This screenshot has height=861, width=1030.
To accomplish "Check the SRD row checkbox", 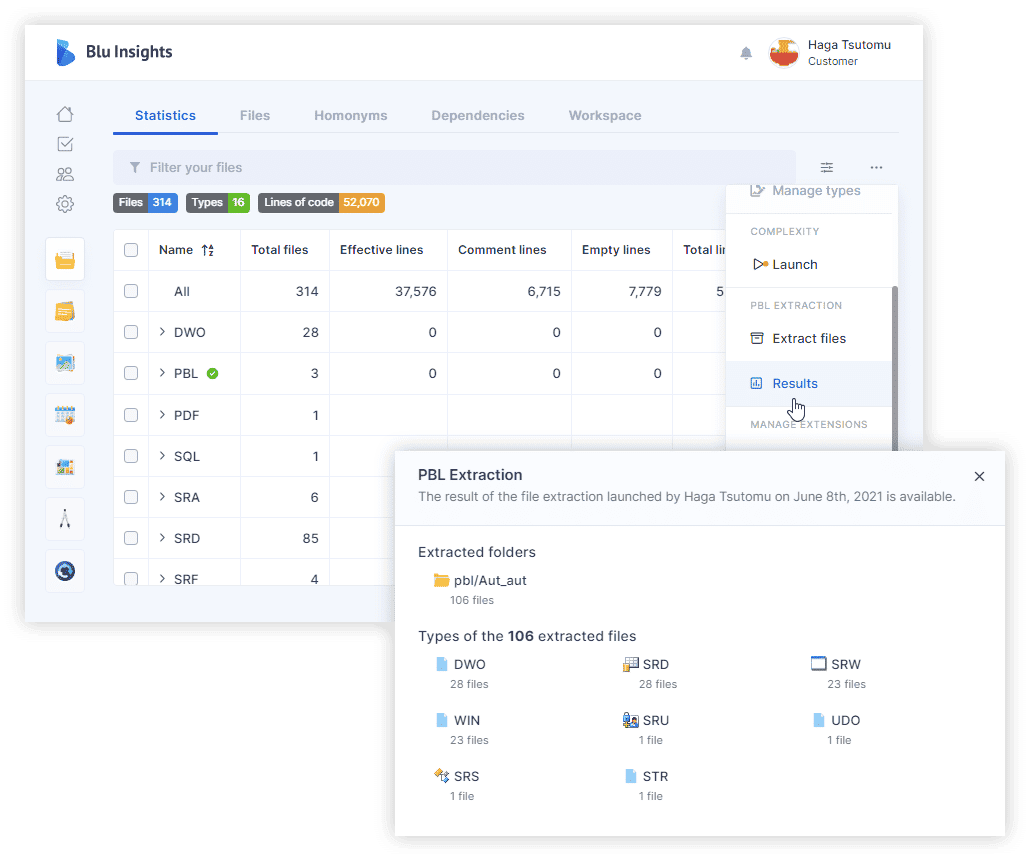I will [x=131, y=538].
